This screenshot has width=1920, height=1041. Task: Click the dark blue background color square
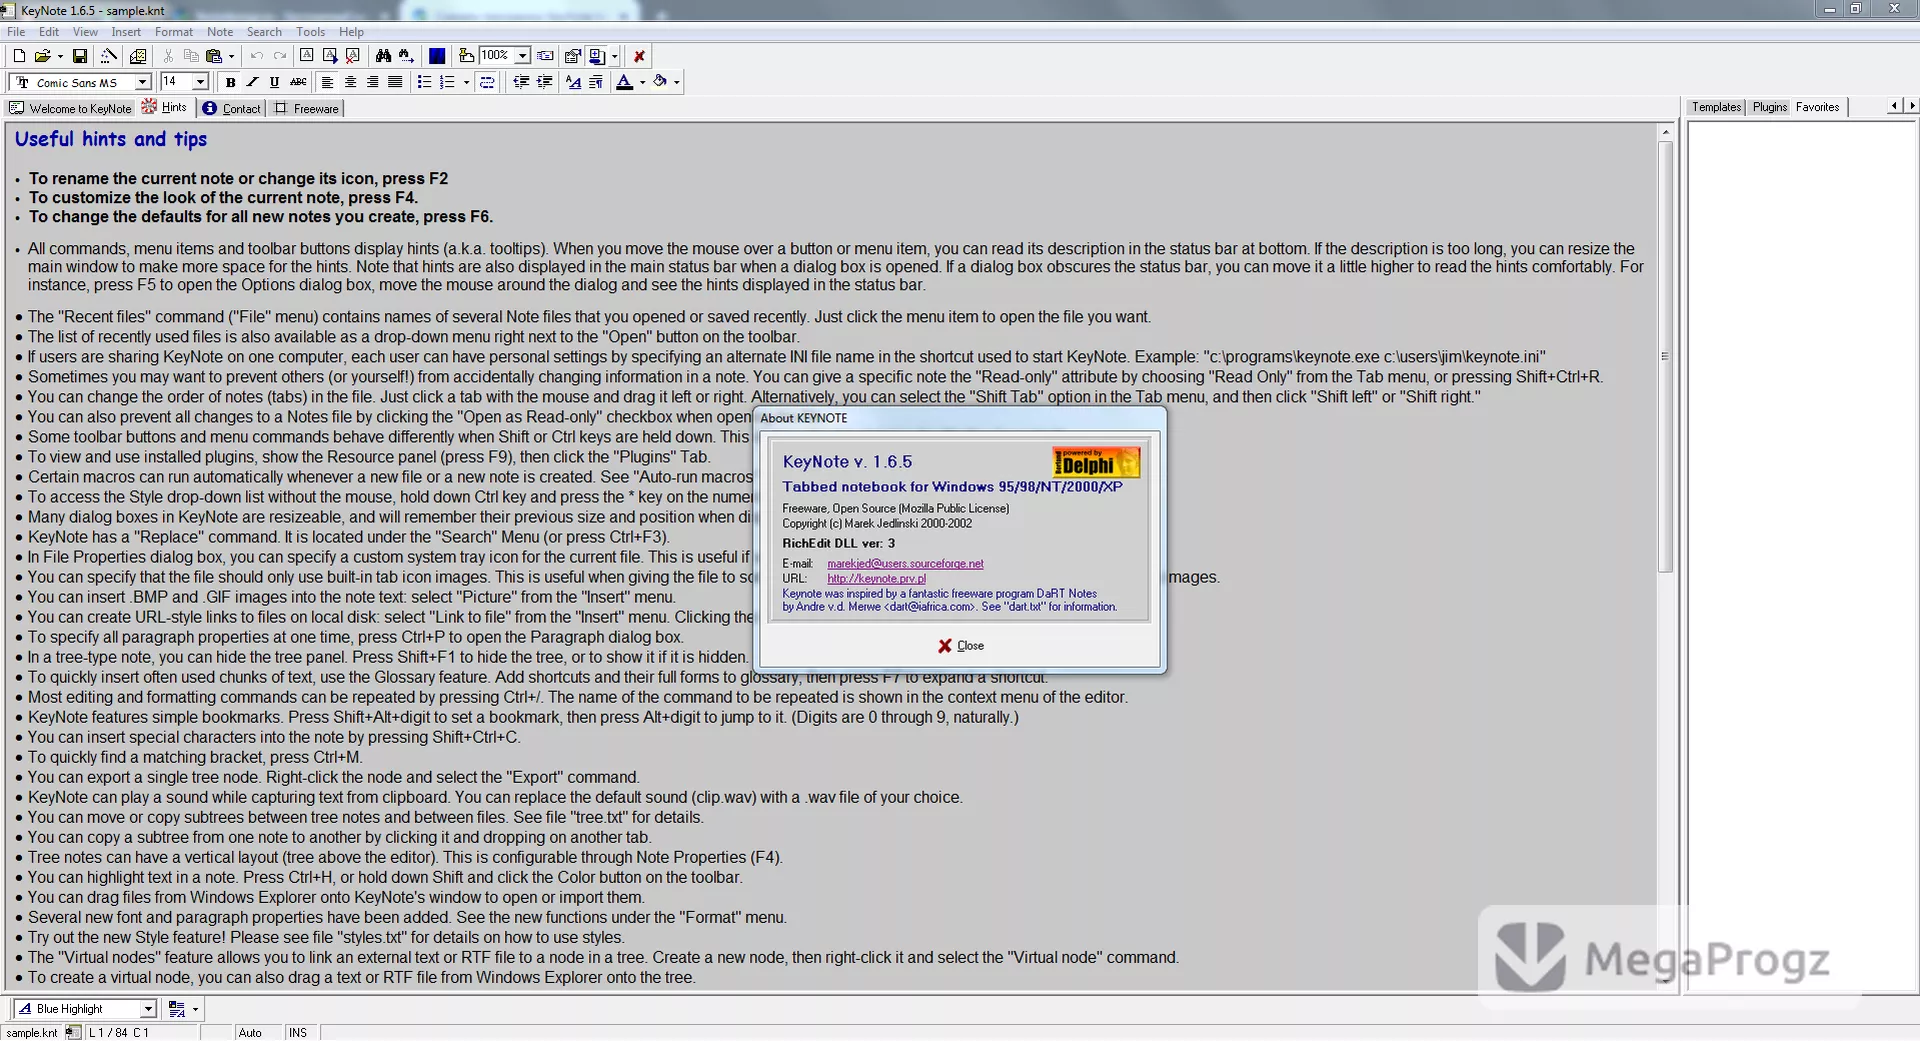[437, 56]
